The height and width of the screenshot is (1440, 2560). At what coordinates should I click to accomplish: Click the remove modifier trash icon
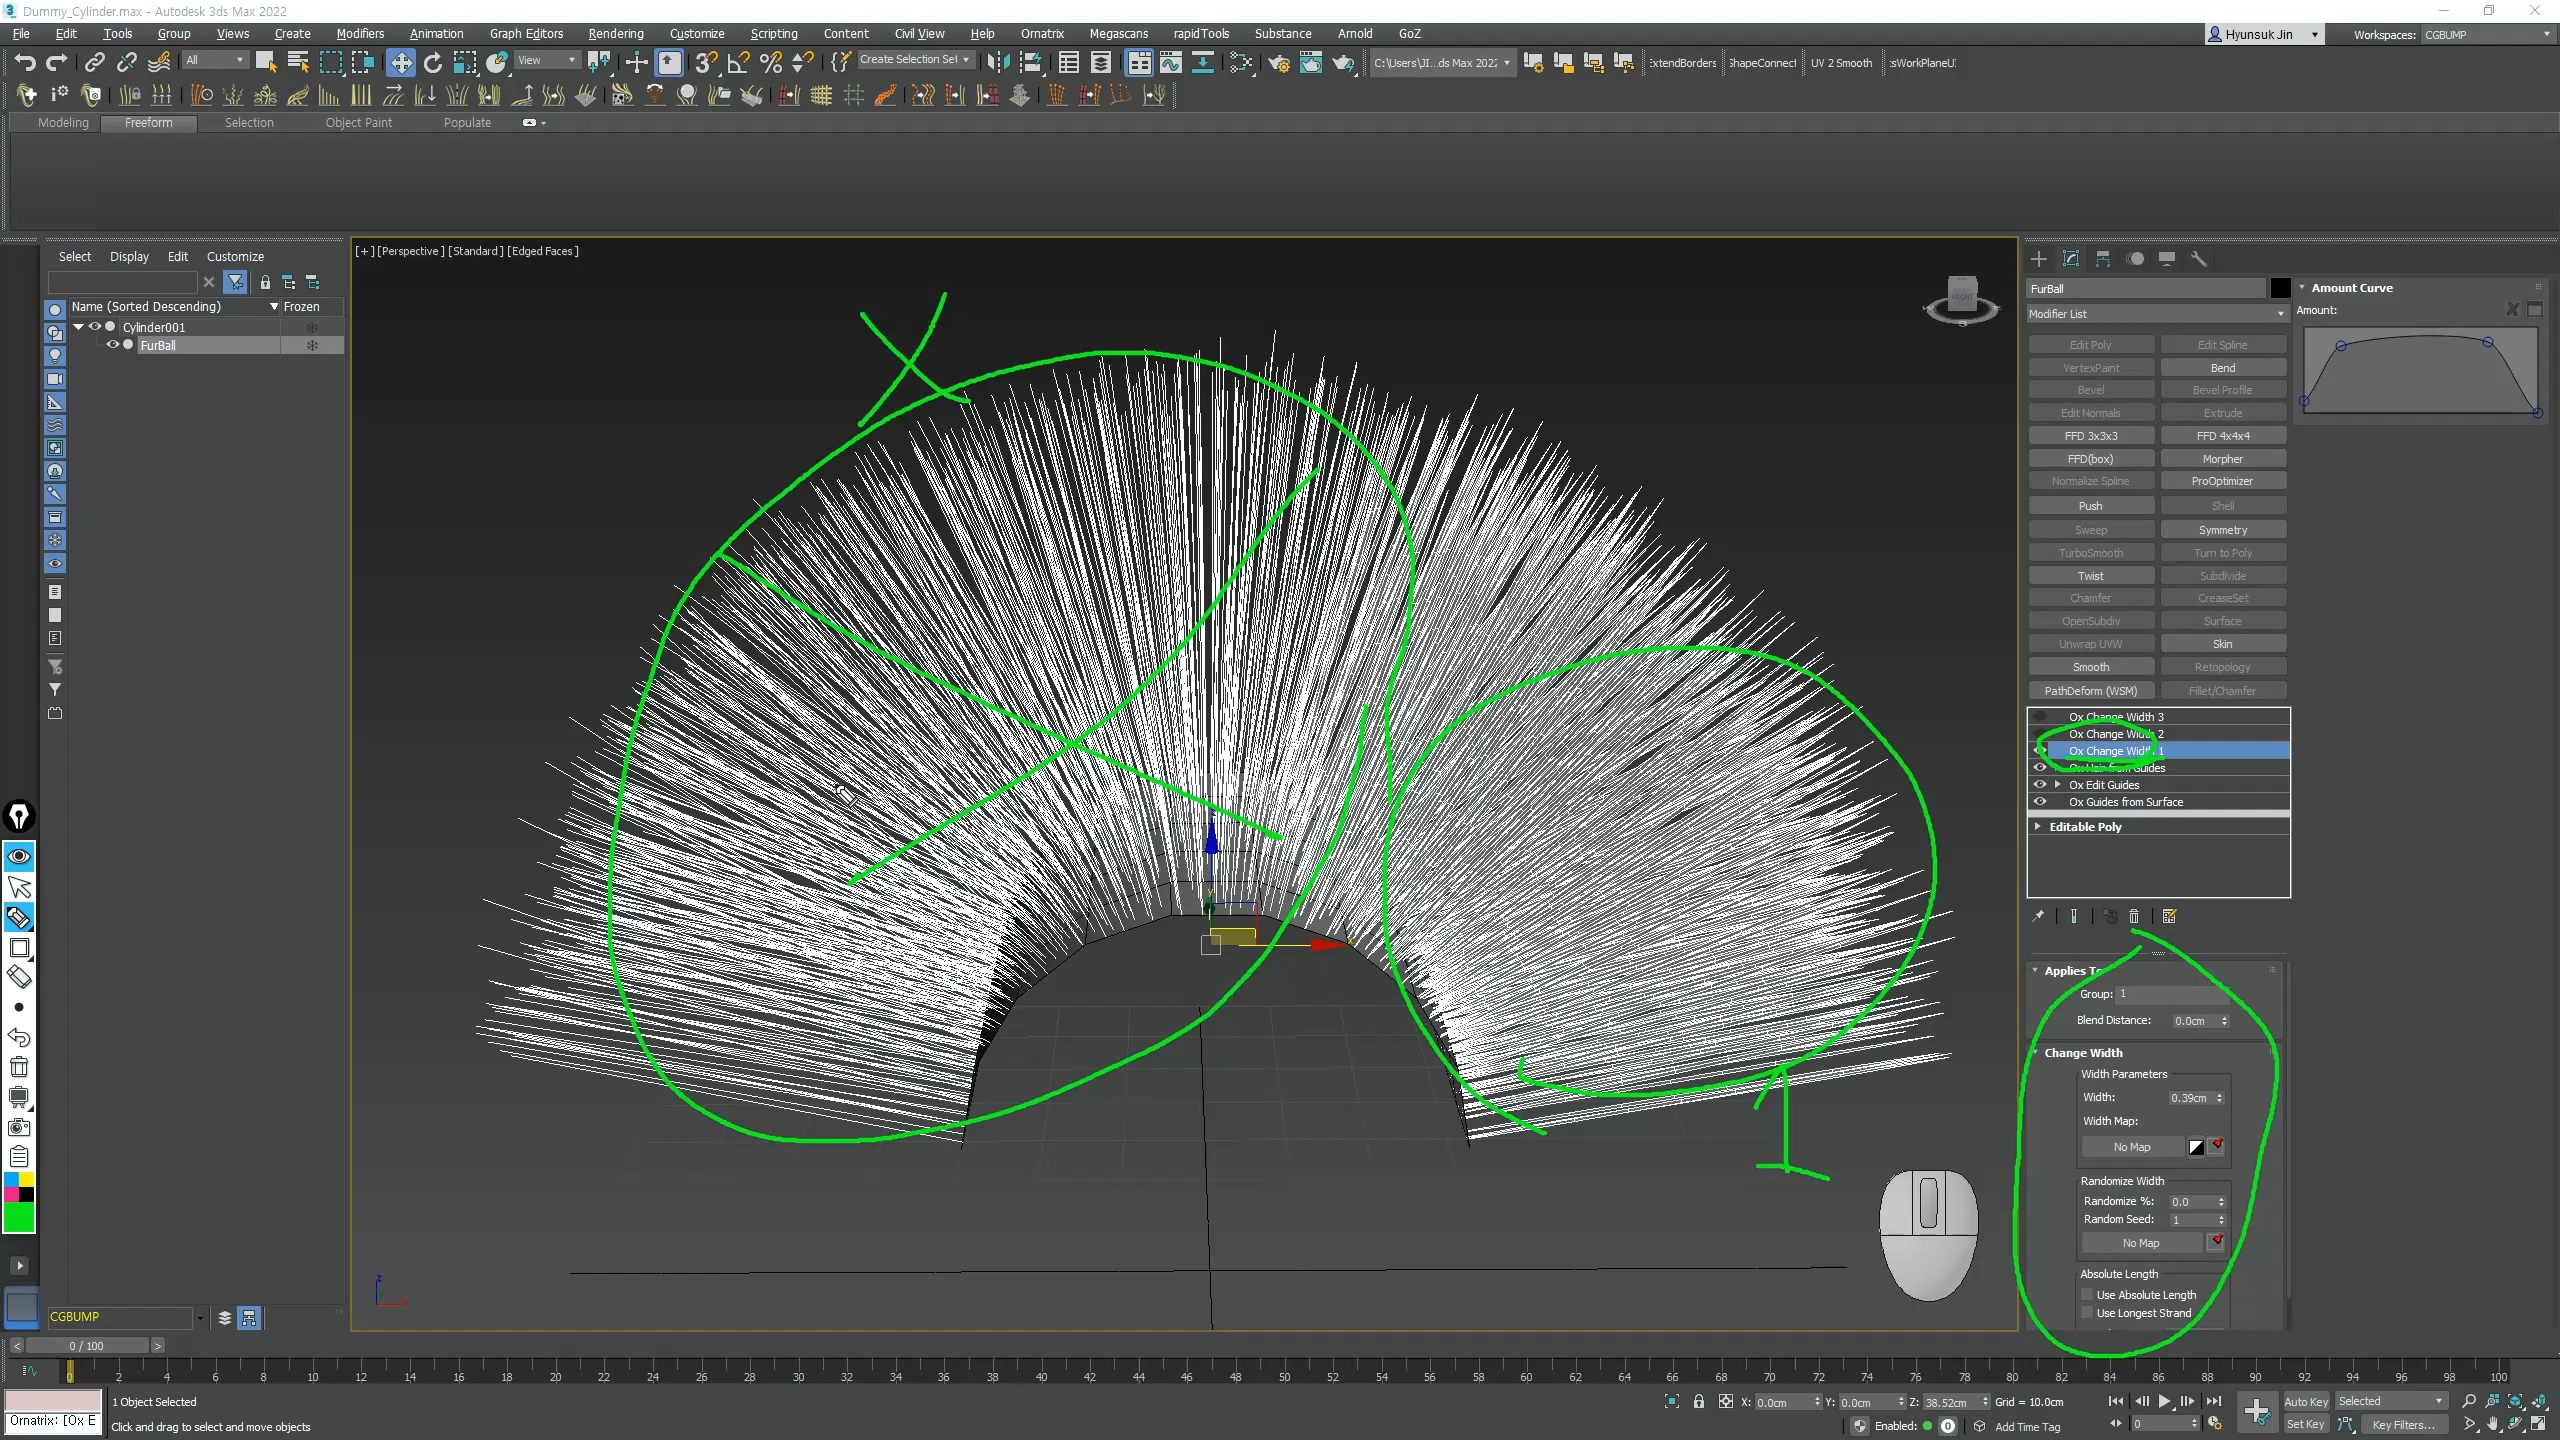[x=2133, y=916]
